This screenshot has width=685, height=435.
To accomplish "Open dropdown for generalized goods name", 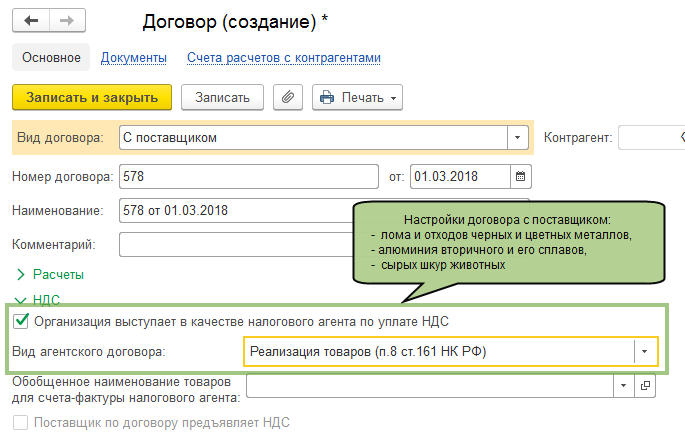I will pyautogui.click(x=625, y=385).
